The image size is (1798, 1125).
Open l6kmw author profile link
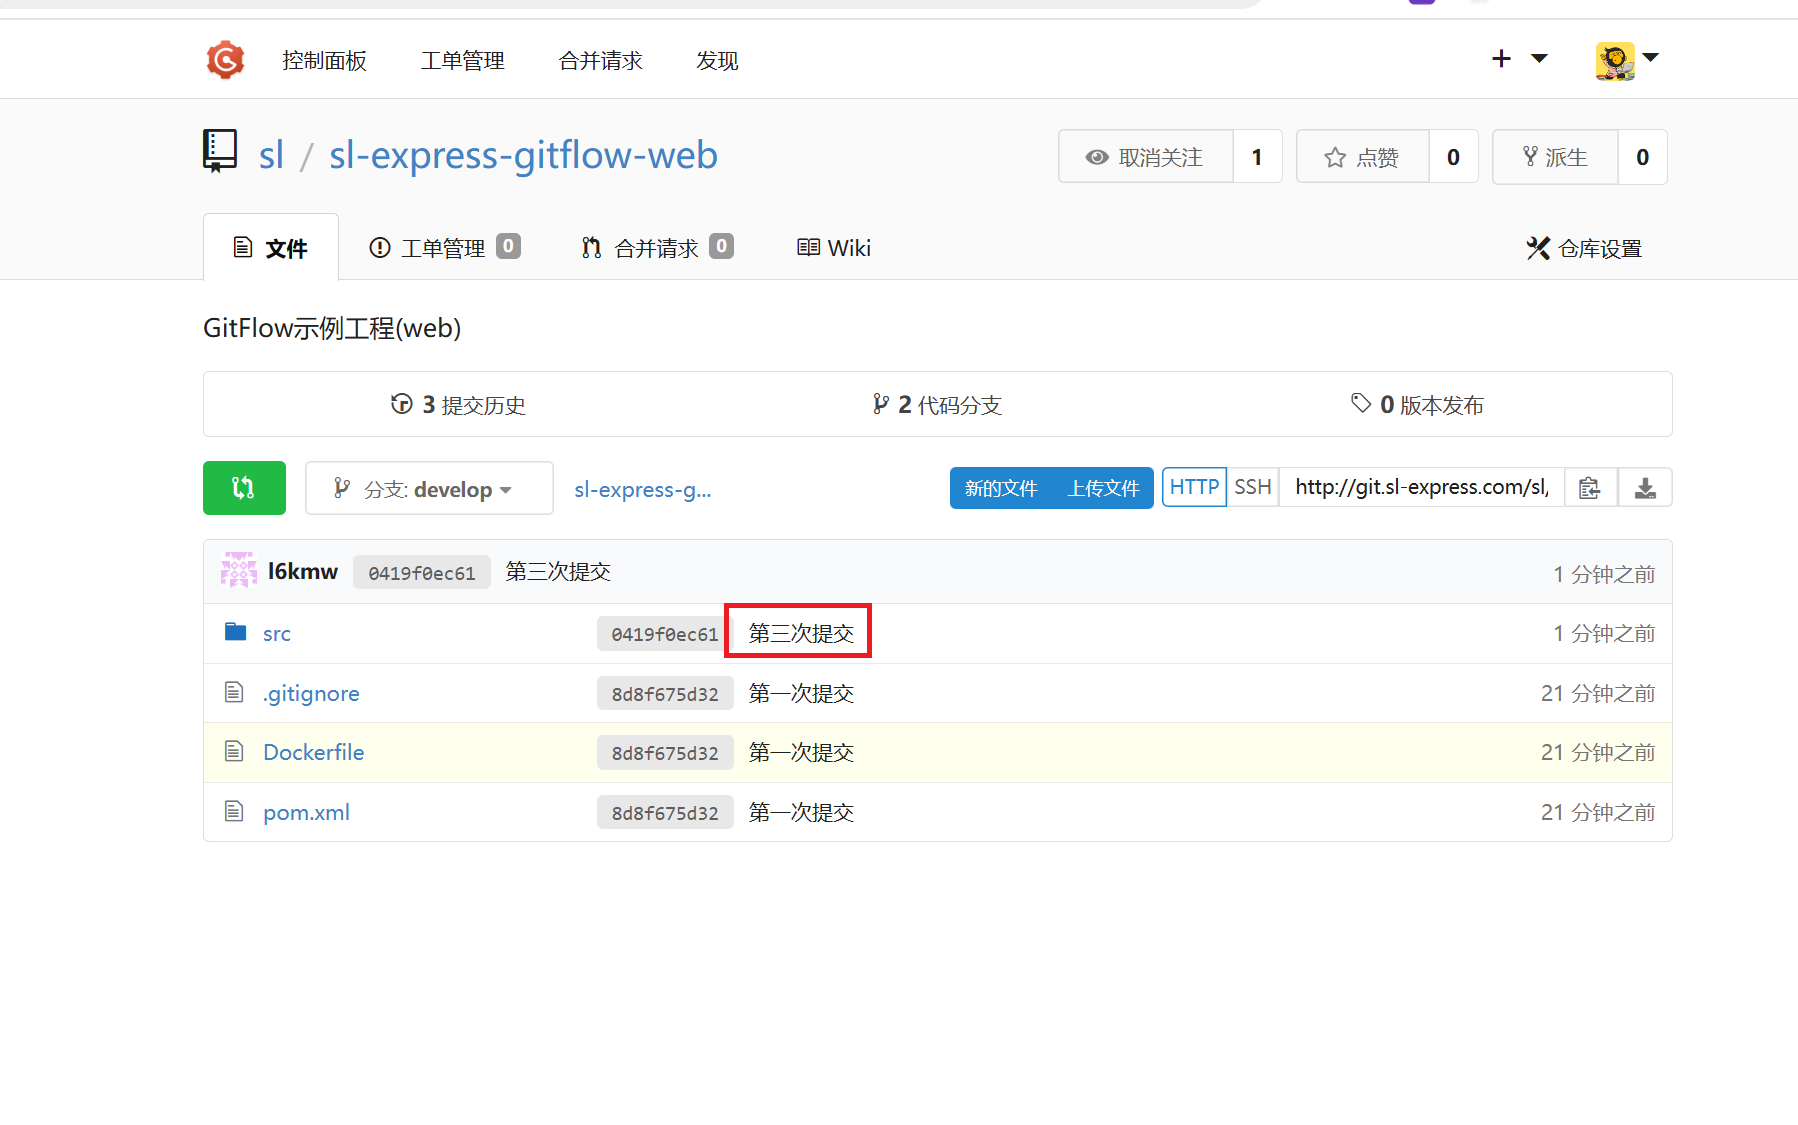(x=303, y=571)
